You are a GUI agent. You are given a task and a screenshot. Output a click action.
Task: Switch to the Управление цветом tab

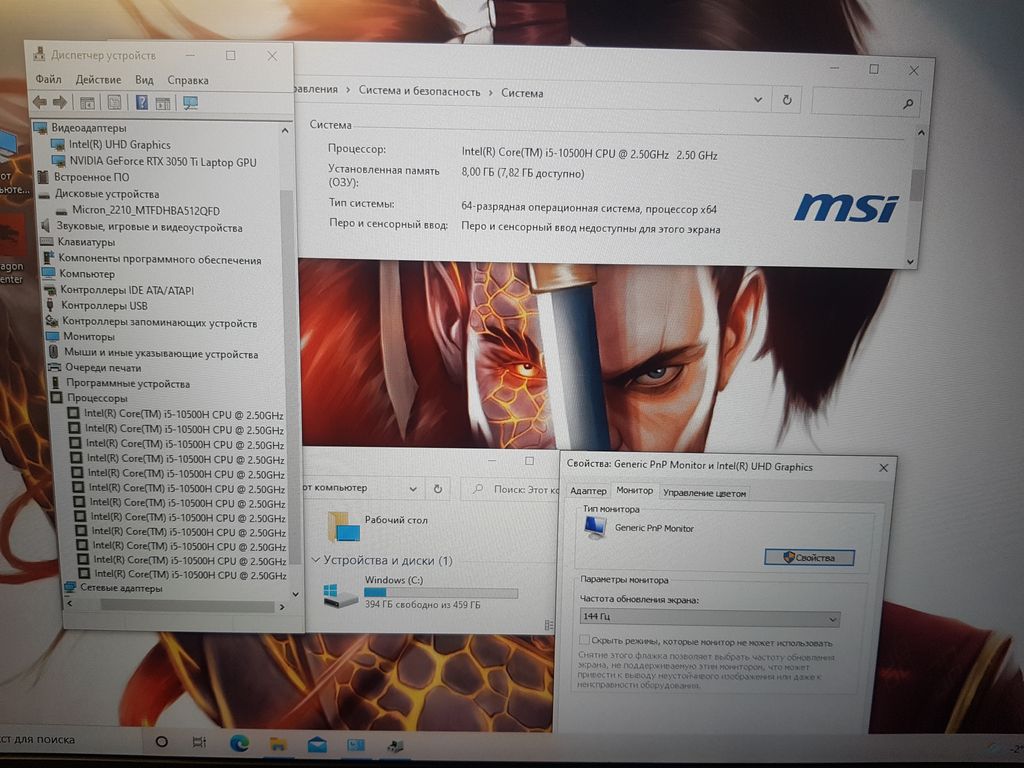[705, 493]
